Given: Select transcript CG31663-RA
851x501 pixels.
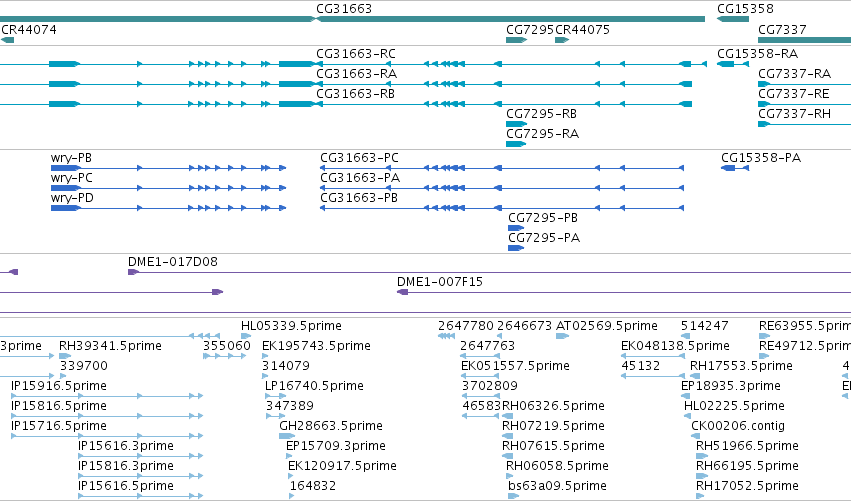Looking at the screenshot, I should pos(357,73).
